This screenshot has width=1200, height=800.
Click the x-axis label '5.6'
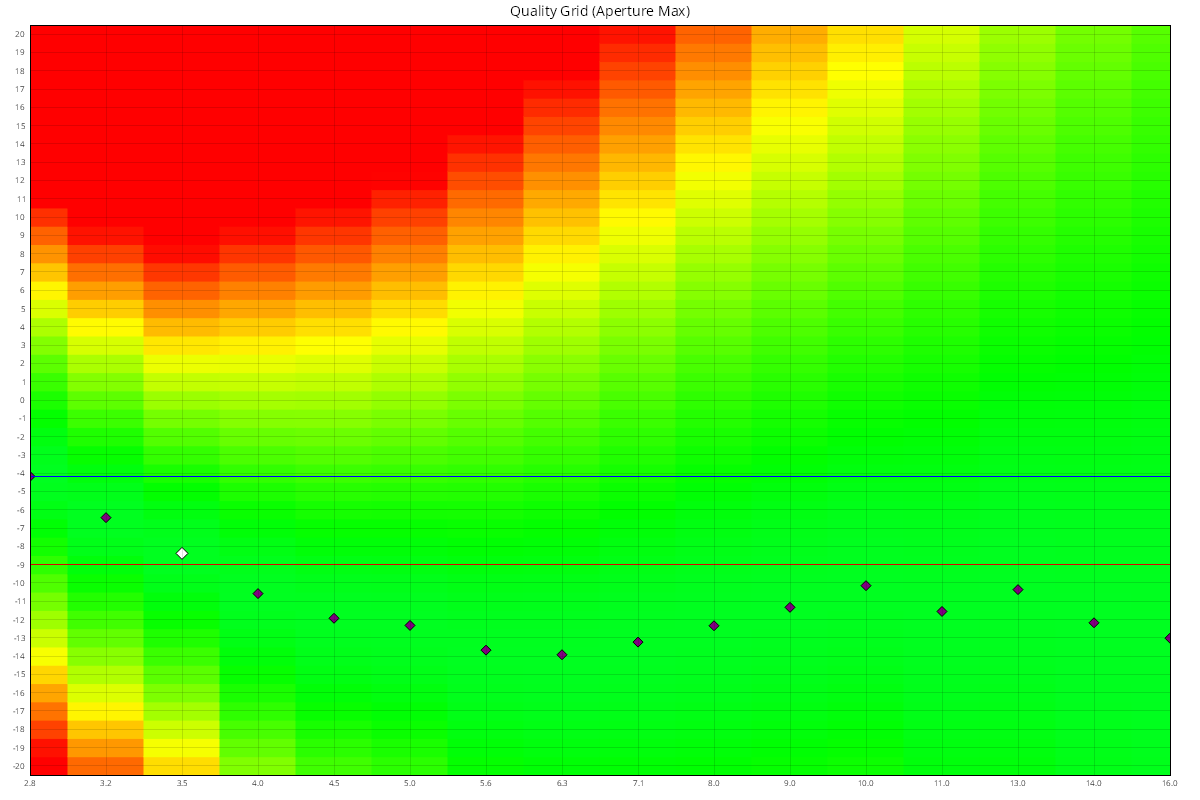pyautogui.click(x=486, y=783)
